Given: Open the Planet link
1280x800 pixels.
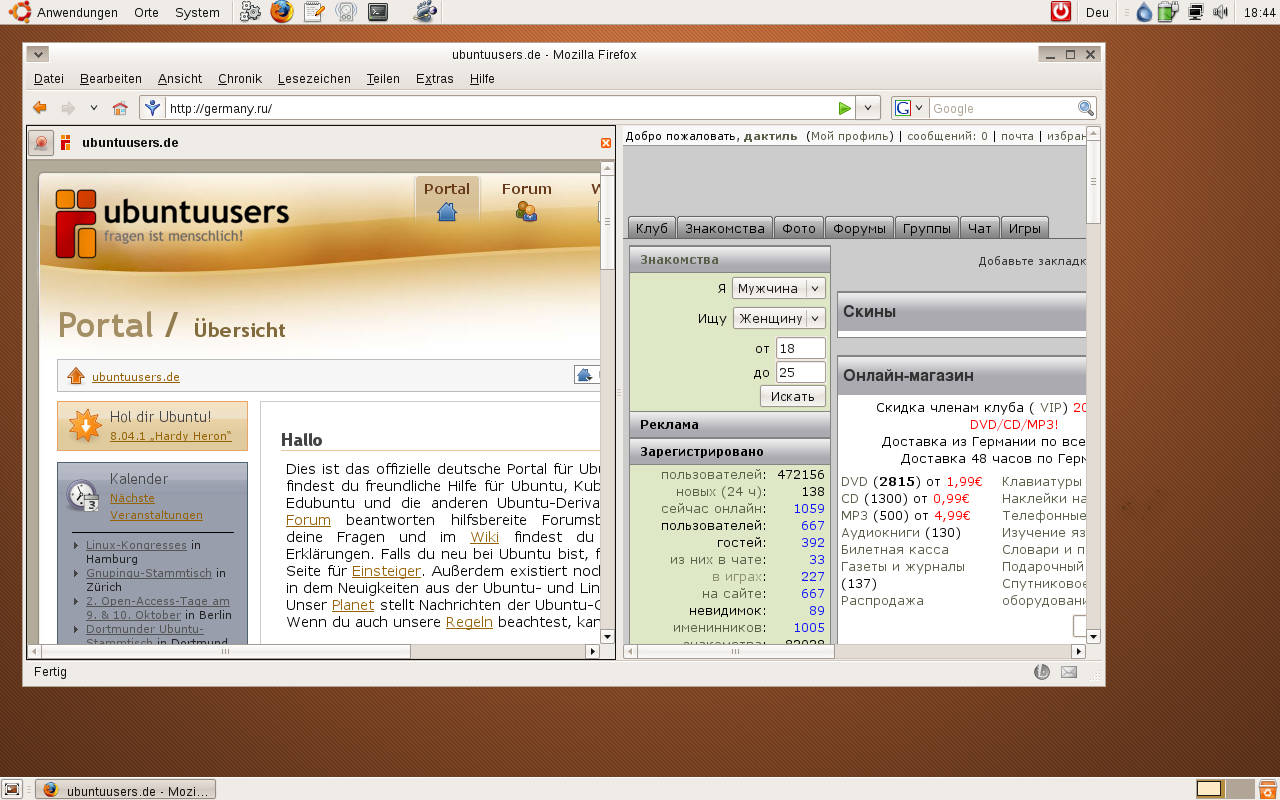Looking at the screenshot, I should 353,605.
